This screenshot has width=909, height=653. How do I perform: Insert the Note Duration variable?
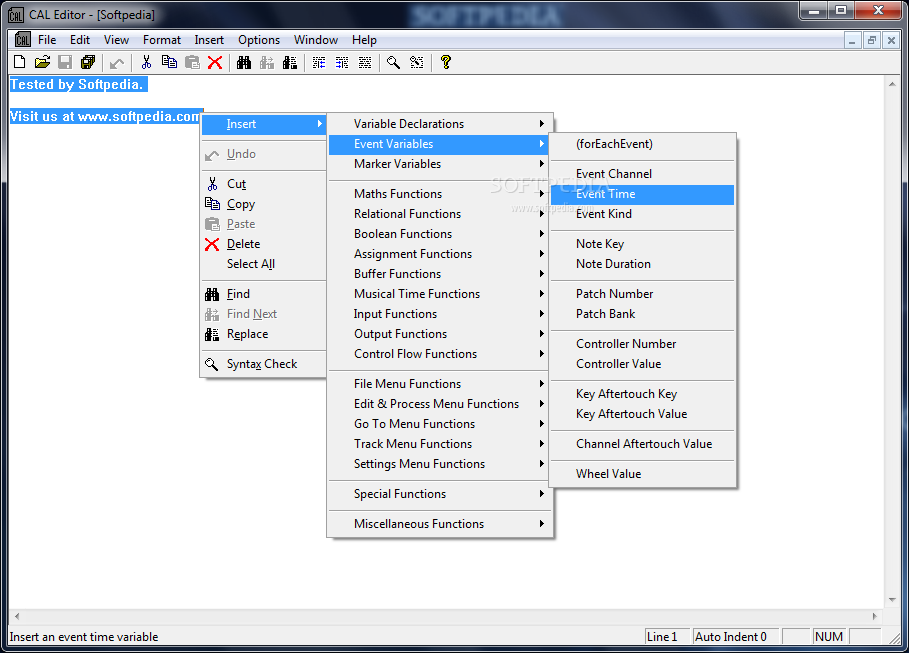642,264
